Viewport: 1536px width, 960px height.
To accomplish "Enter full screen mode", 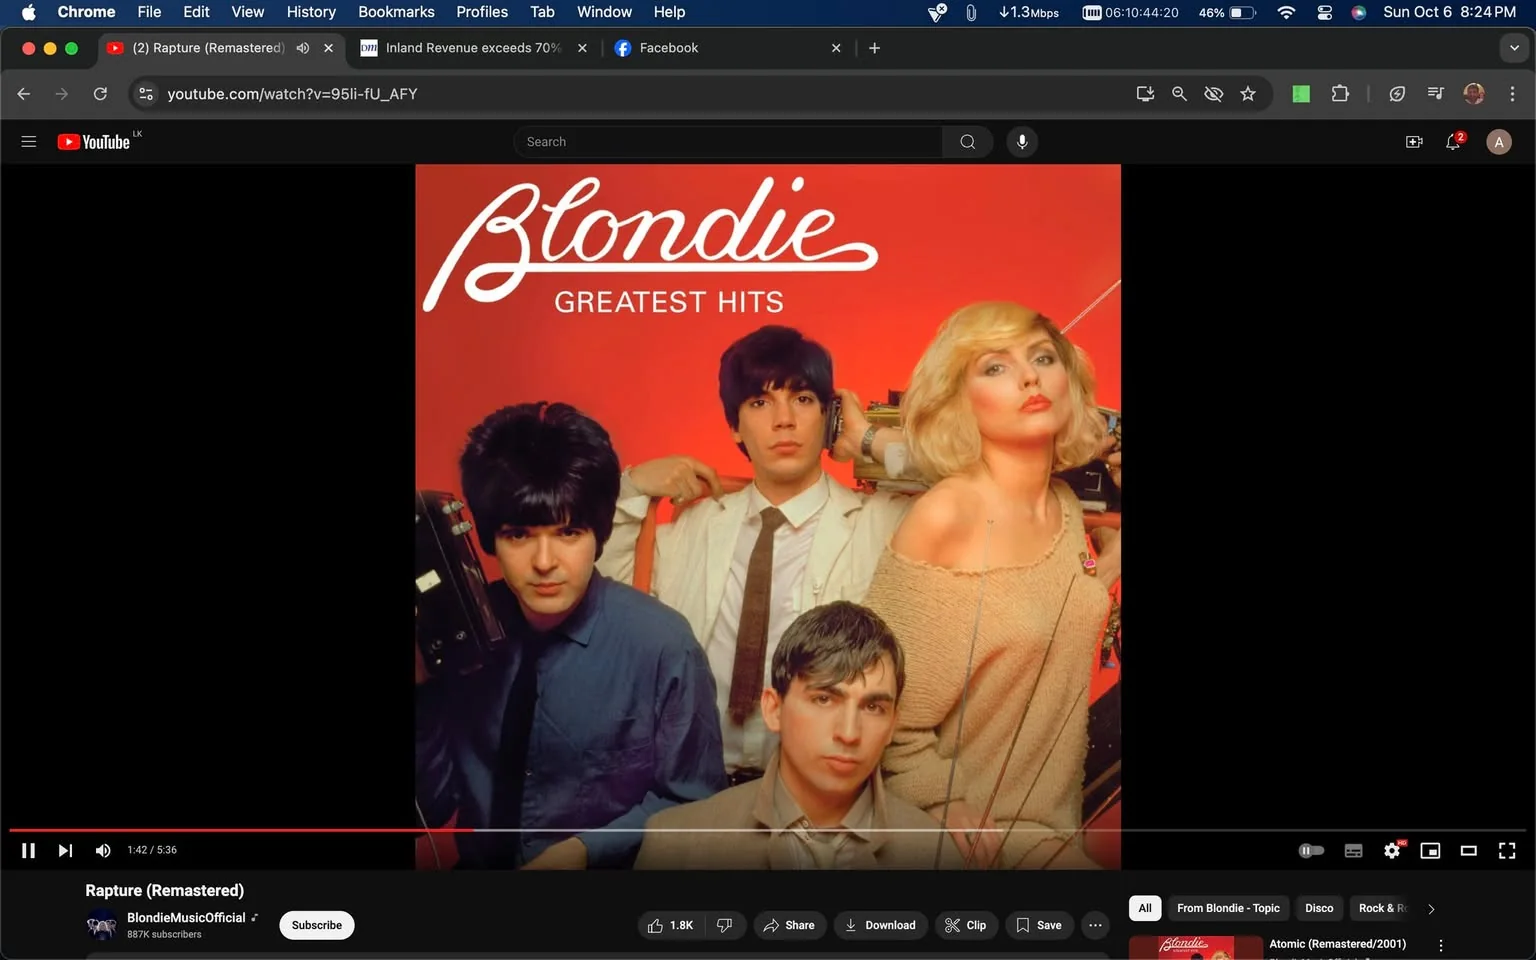I will pos(1507,850).
